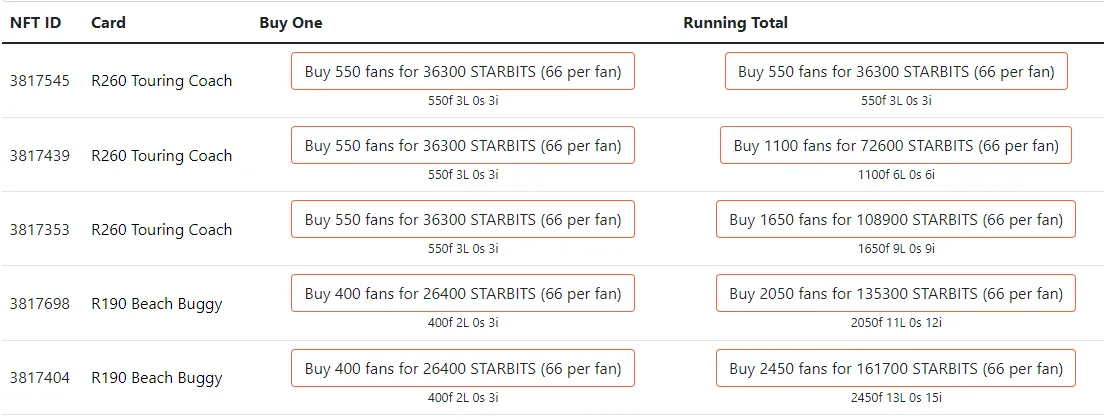Select NFT ID 3817698 cell
Screen dimensions: 1104x420
pyautogui.click(x=39, y=304)
